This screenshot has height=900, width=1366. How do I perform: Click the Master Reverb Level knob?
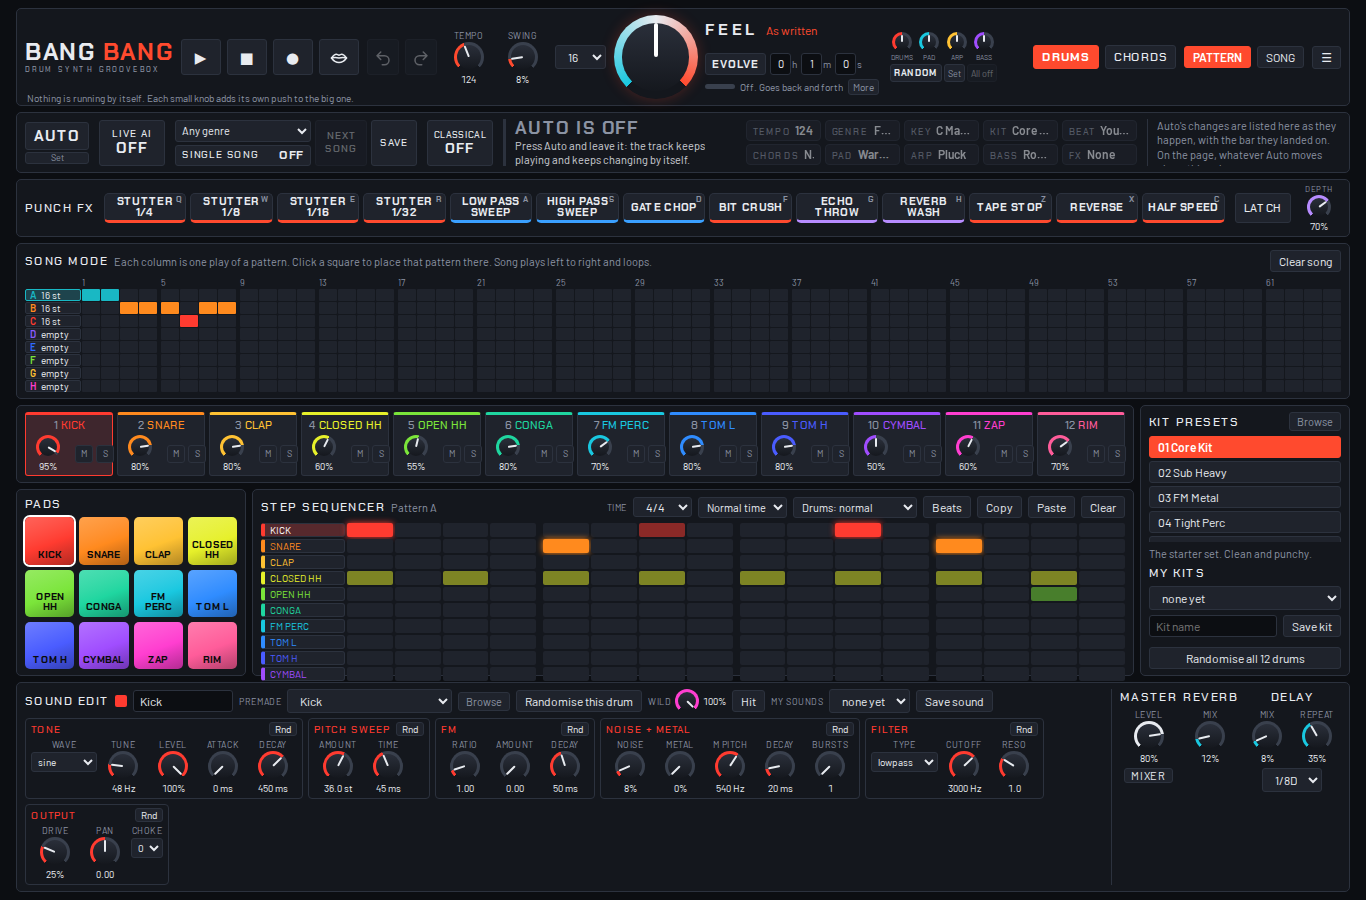pos(1148,736)
